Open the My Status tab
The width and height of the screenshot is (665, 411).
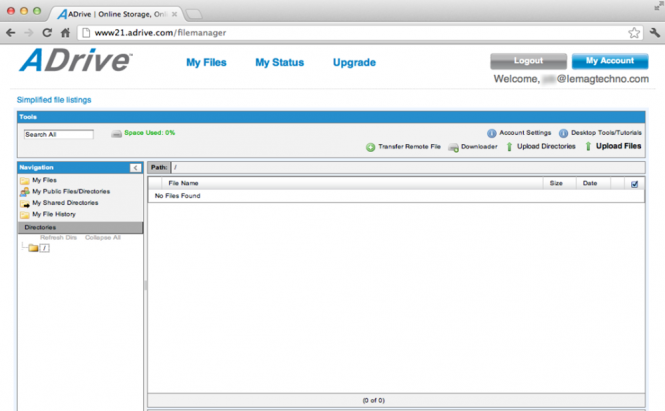tap(279, 62)
